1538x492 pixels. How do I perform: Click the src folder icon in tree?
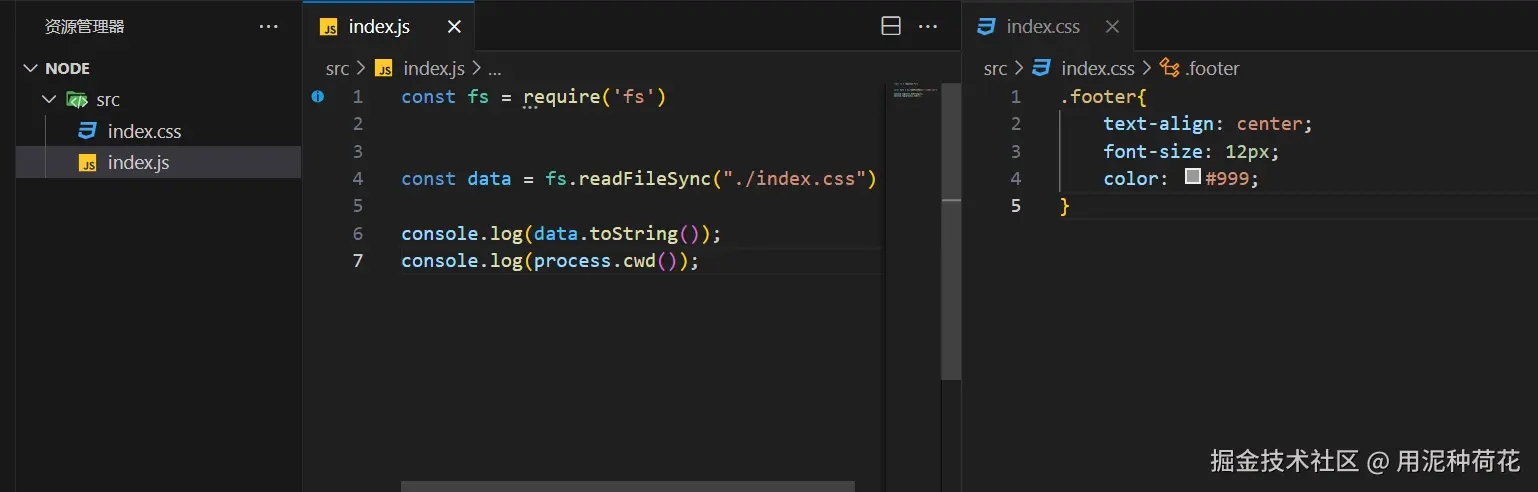coord(77,100)
